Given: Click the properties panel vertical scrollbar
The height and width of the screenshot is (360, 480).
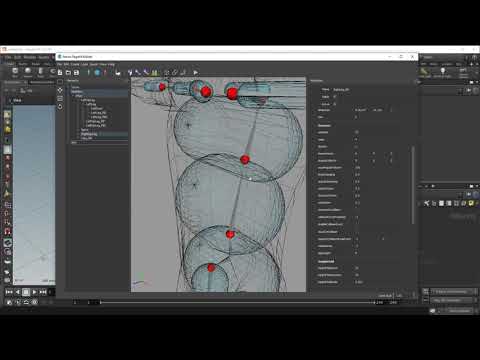Looking at the screenshot, I should [x=413, y=185].
